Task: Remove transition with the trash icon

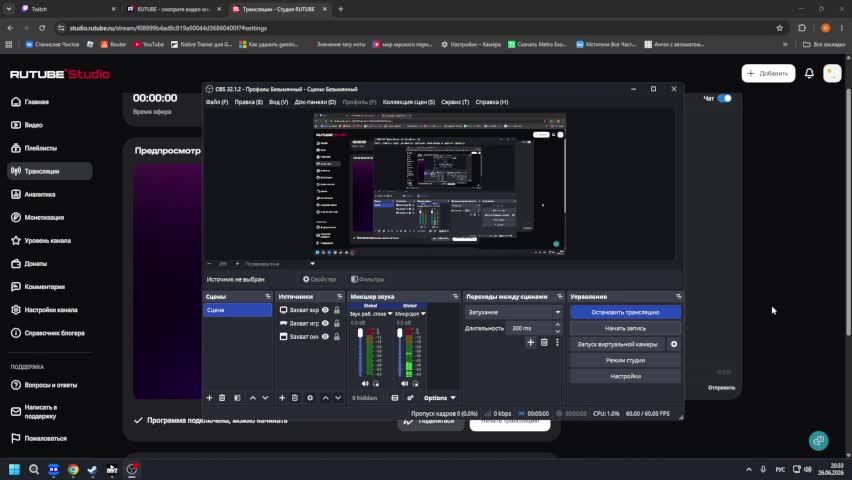Action: click(544, 342)
